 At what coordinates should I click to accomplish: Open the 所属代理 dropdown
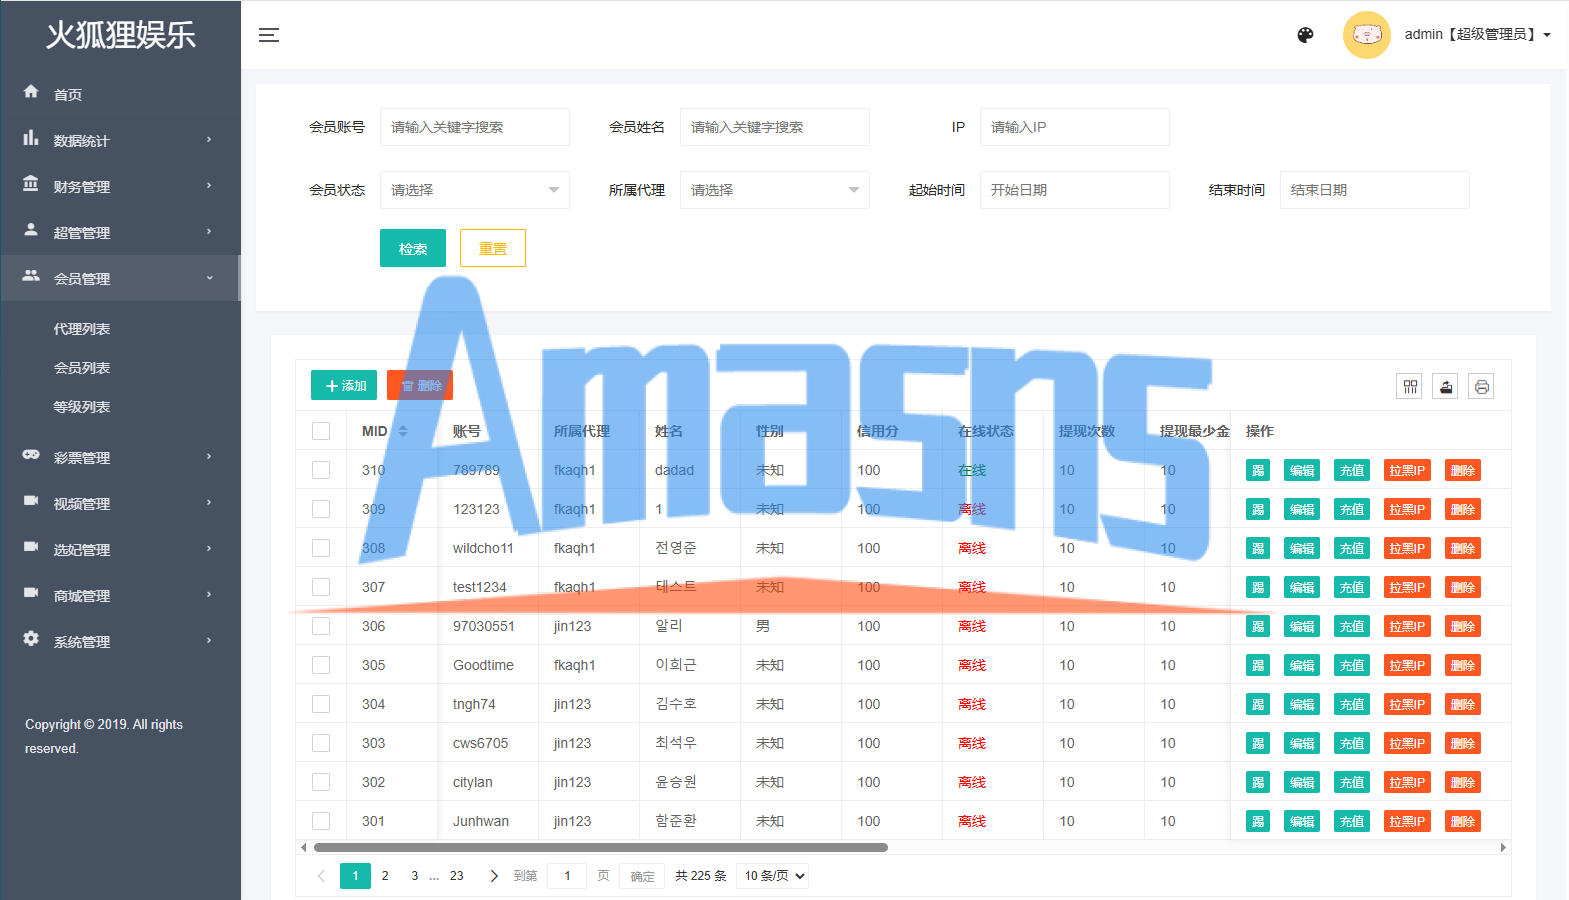pyautogui.click(x=775, y=190)
